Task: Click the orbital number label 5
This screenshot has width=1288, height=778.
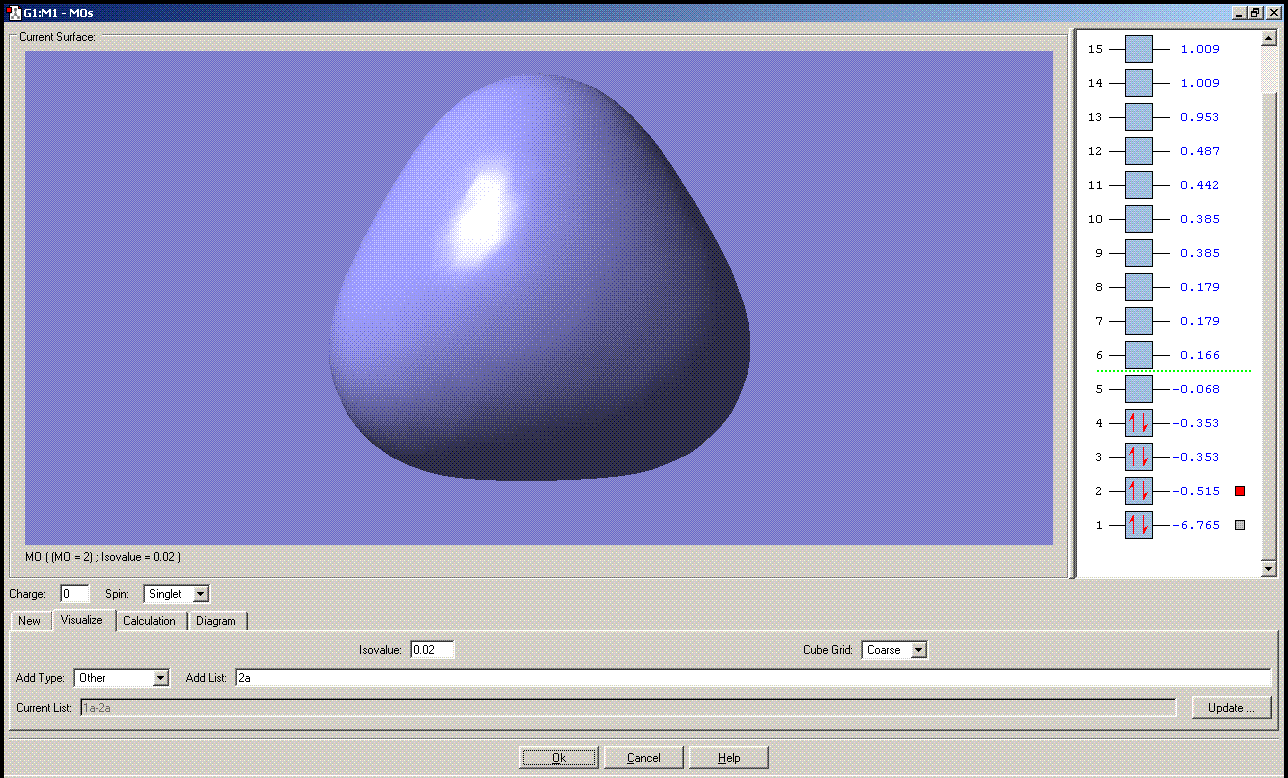Action: (1099, 389)
